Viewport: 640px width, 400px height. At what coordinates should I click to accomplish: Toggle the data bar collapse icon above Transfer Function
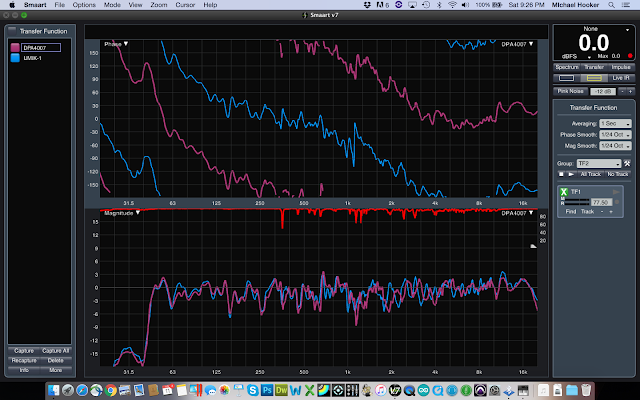12,30
